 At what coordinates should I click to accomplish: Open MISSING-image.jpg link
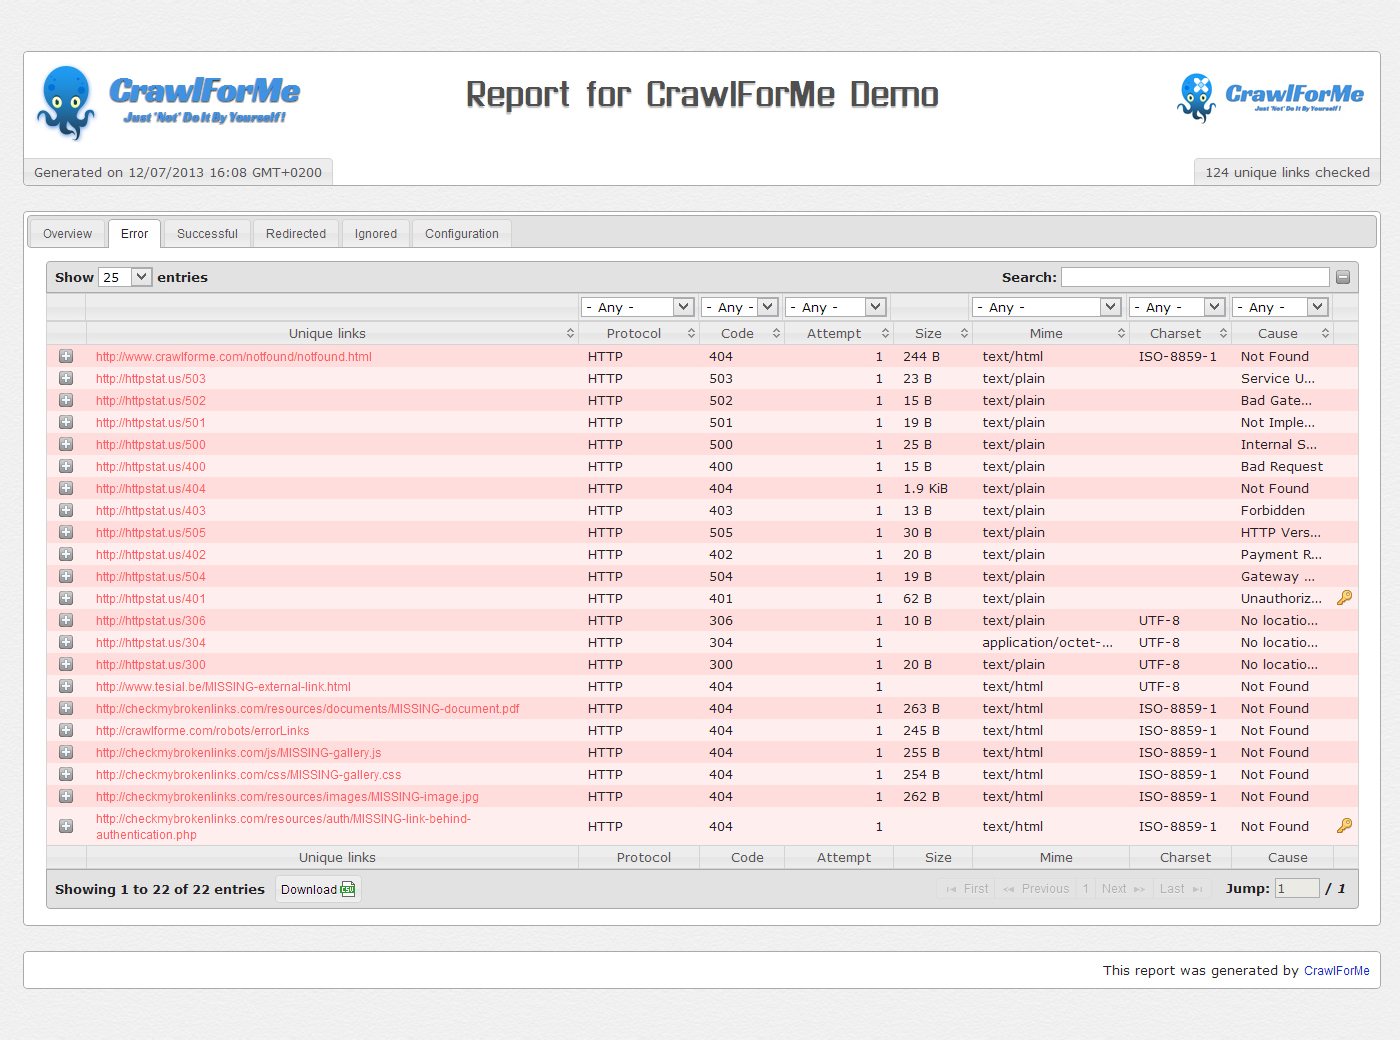coord(287,797)
